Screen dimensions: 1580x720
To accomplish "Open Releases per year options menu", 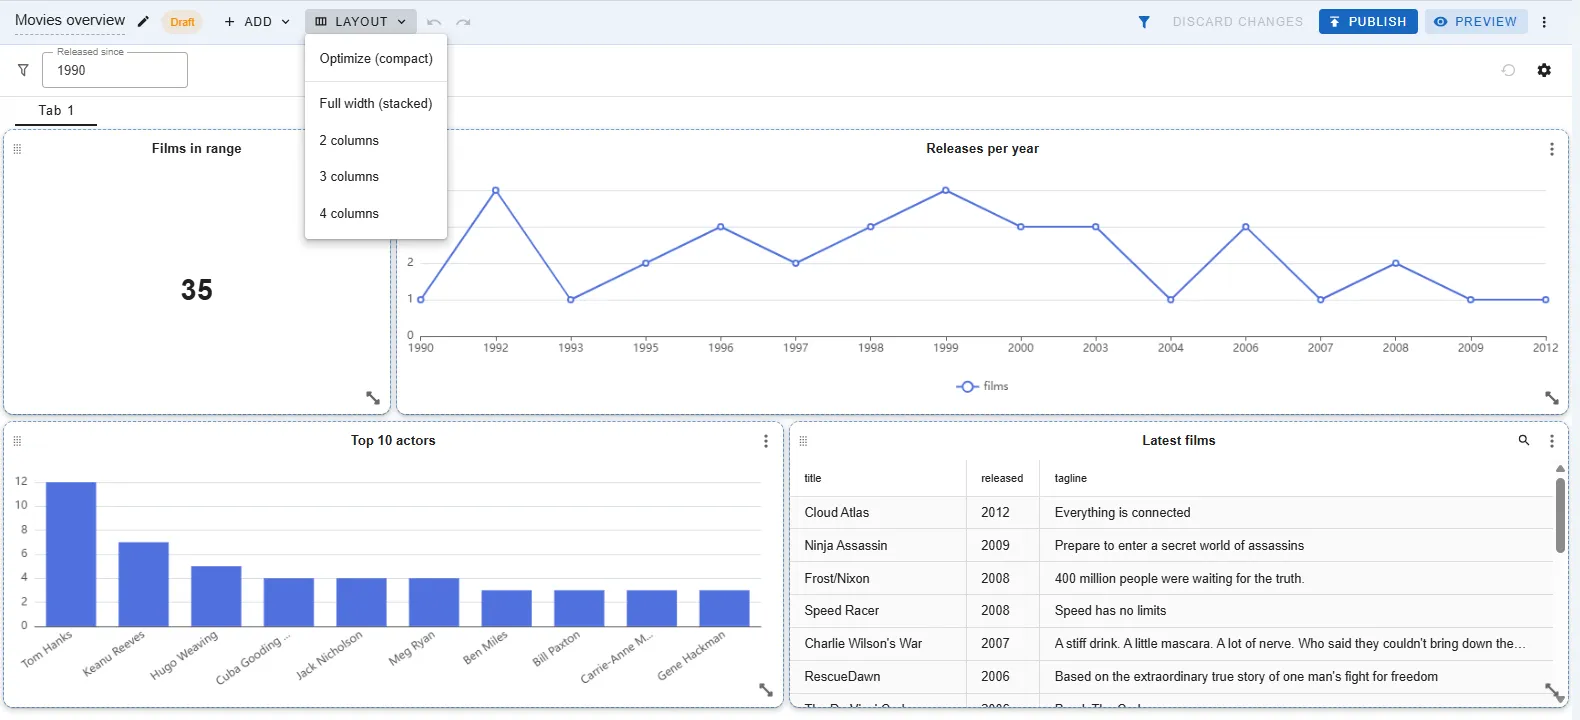I will 1552,149.
